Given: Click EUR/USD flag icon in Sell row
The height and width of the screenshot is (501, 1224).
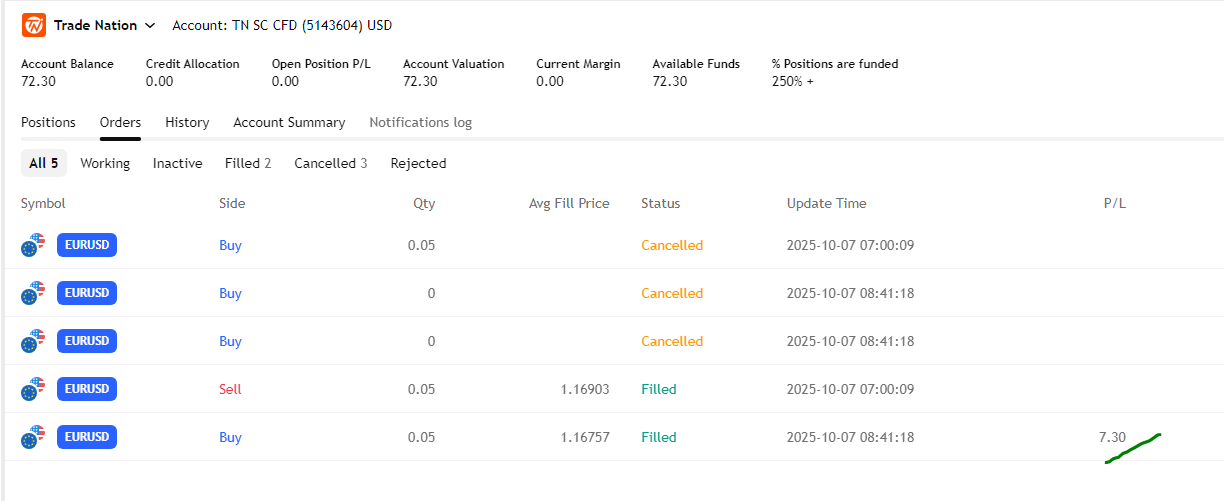Looking at the screenshot, I should pos(33,389).
